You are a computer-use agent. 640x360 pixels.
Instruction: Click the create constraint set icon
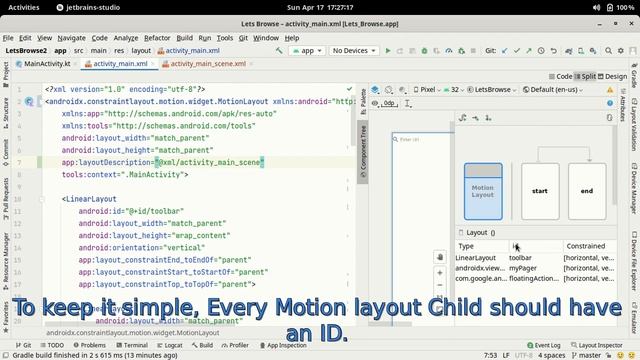point(462,118)
